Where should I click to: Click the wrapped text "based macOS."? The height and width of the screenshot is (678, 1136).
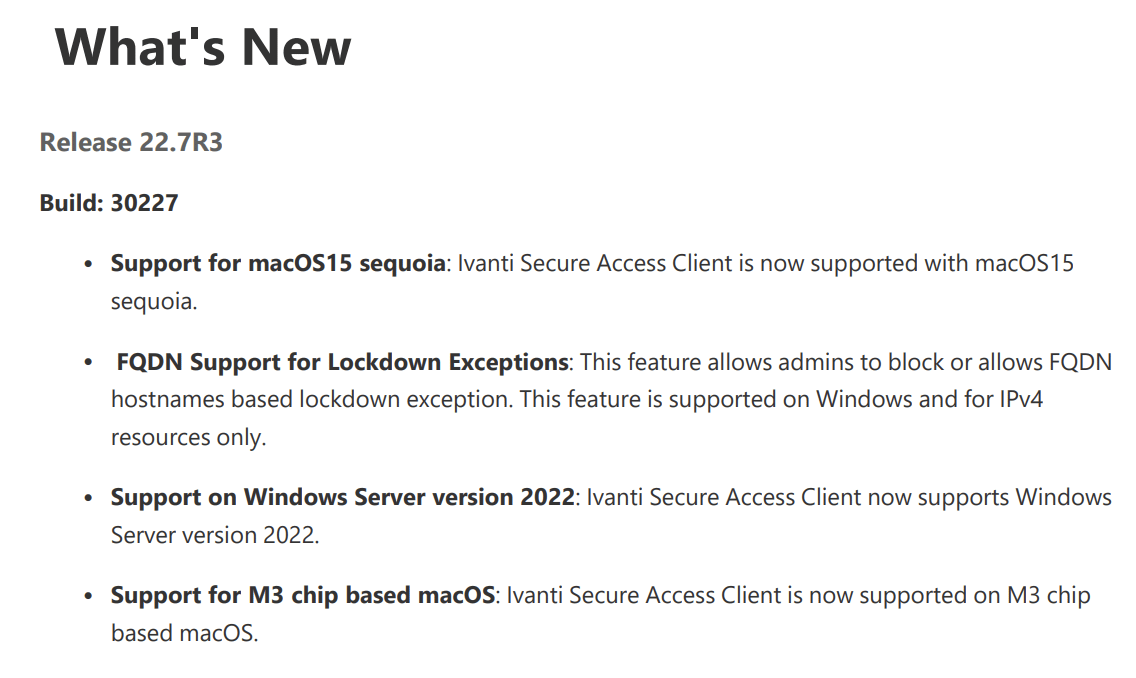click(184, 633)
